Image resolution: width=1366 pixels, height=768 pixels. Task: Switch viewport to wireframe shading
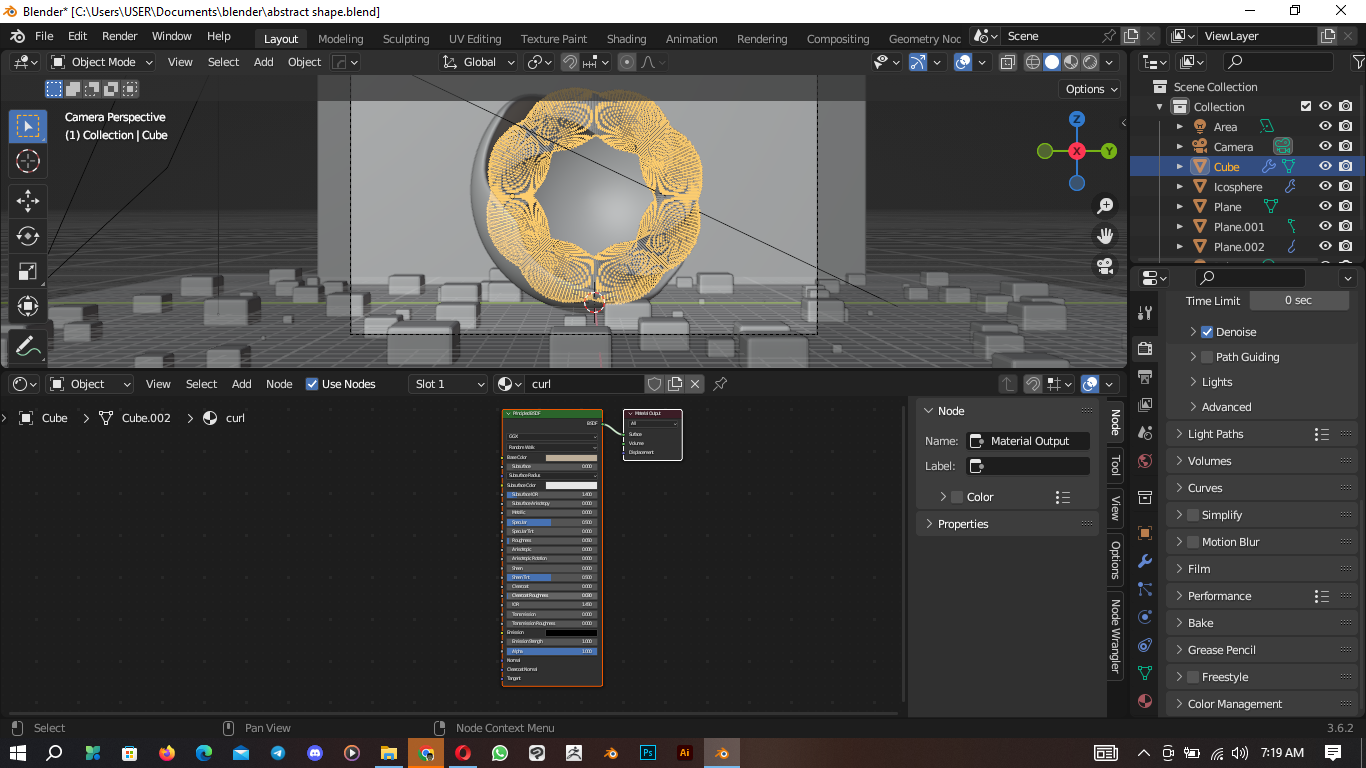coord(1033,62)
